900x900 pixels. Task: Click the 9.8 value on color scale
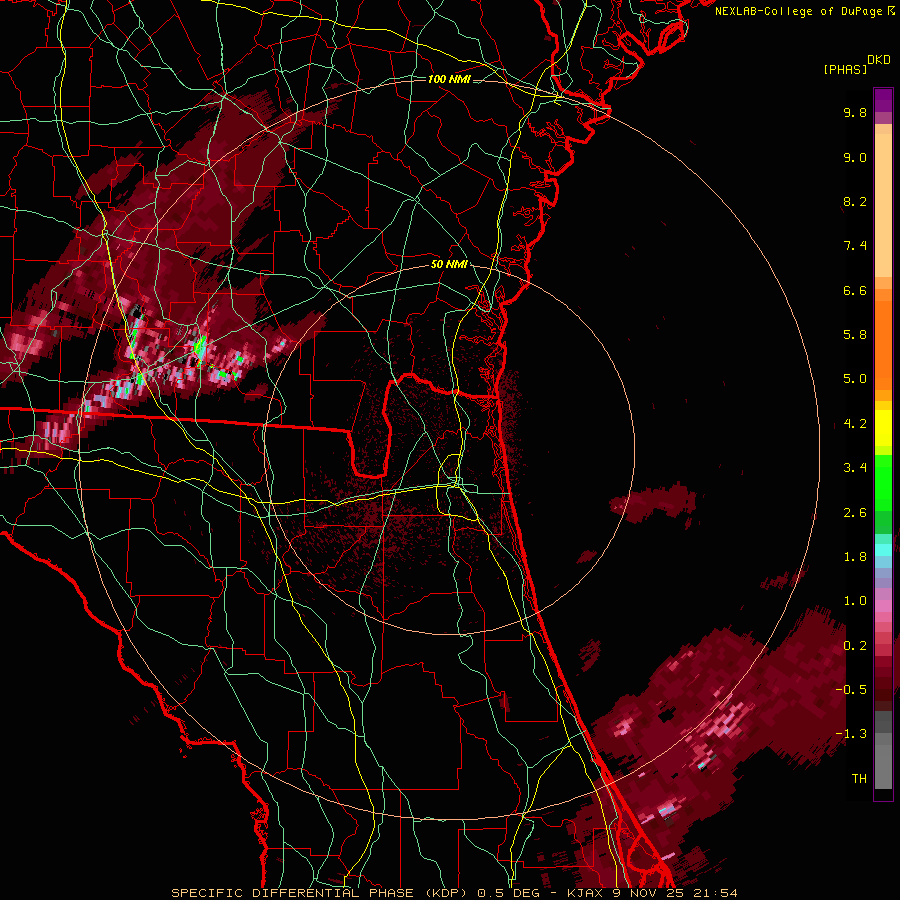[855, 112]
